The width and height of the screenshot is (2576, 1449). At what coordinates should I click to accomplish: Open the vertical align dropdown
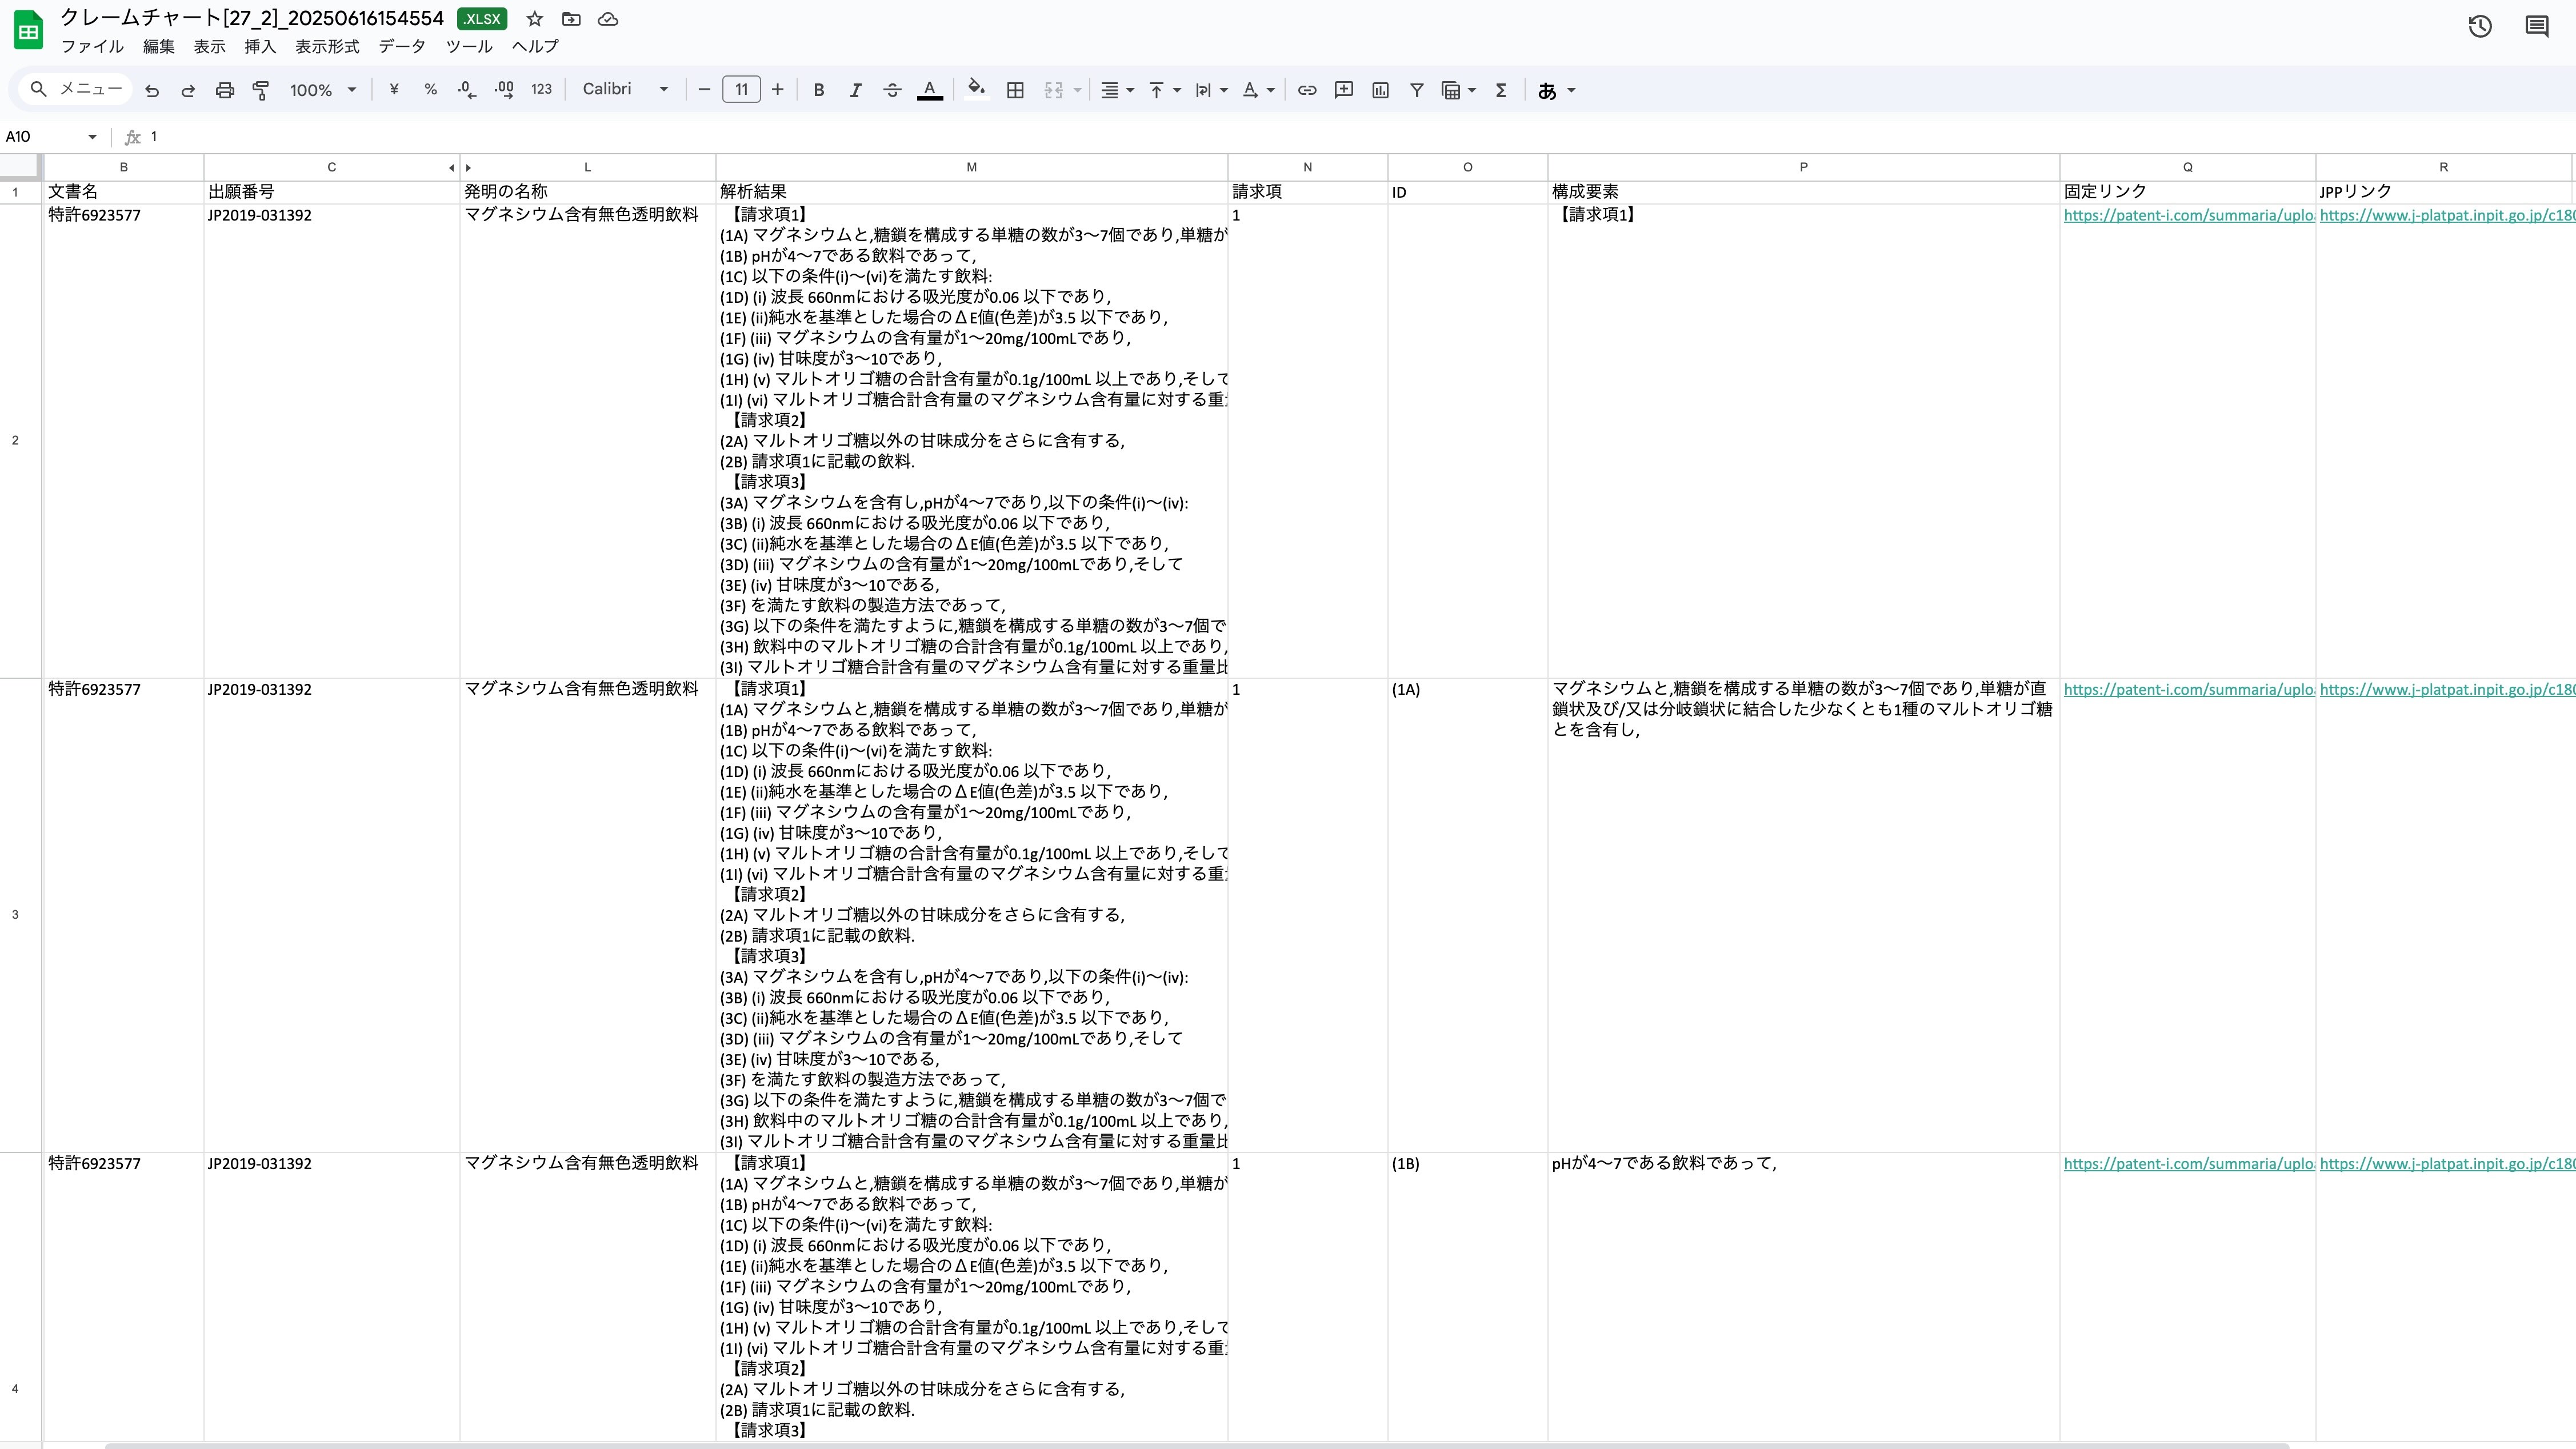click(x=1164, y=90)
